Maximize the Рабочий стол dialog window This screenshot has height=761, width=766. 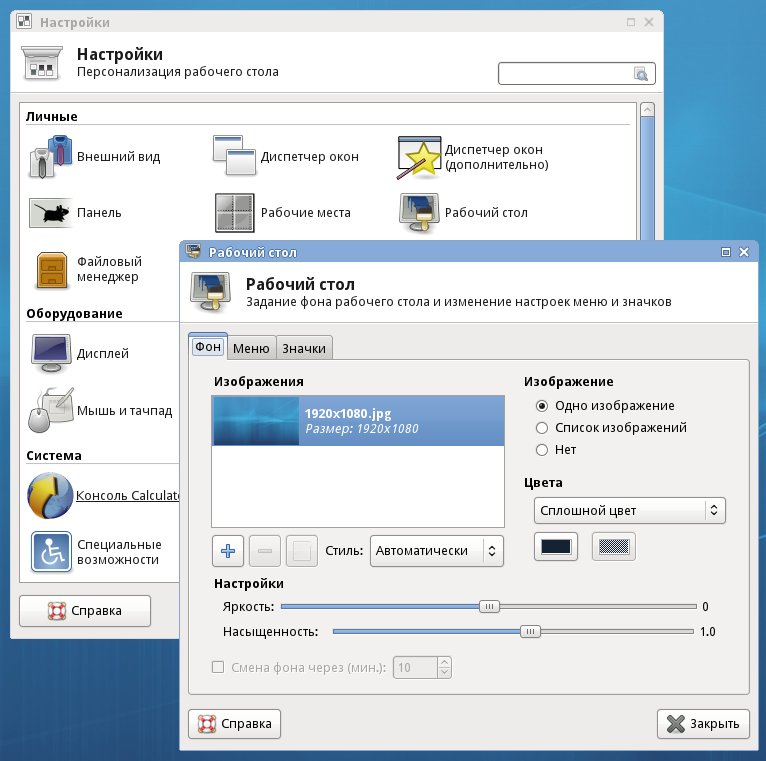click(726, 252)
